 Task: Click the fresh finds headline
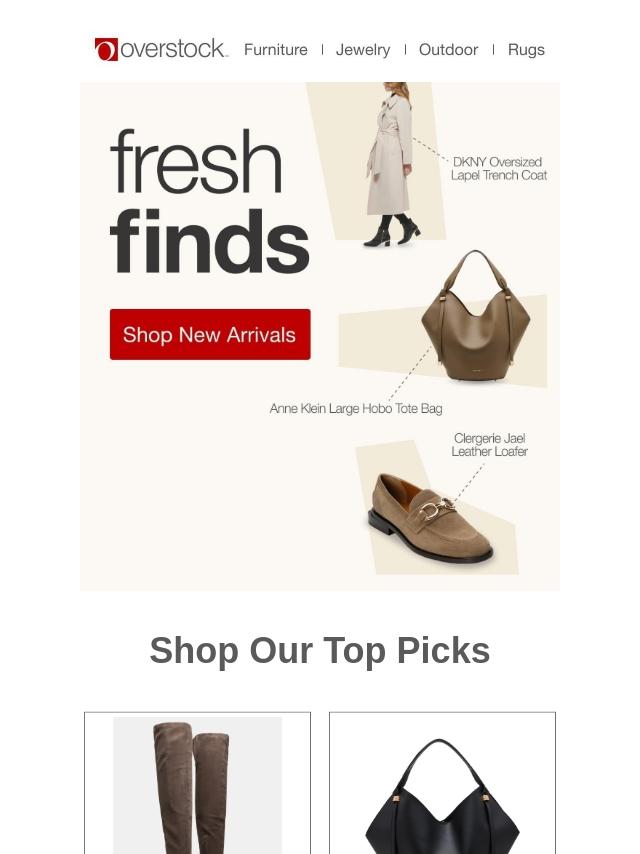tap(210, 202)
